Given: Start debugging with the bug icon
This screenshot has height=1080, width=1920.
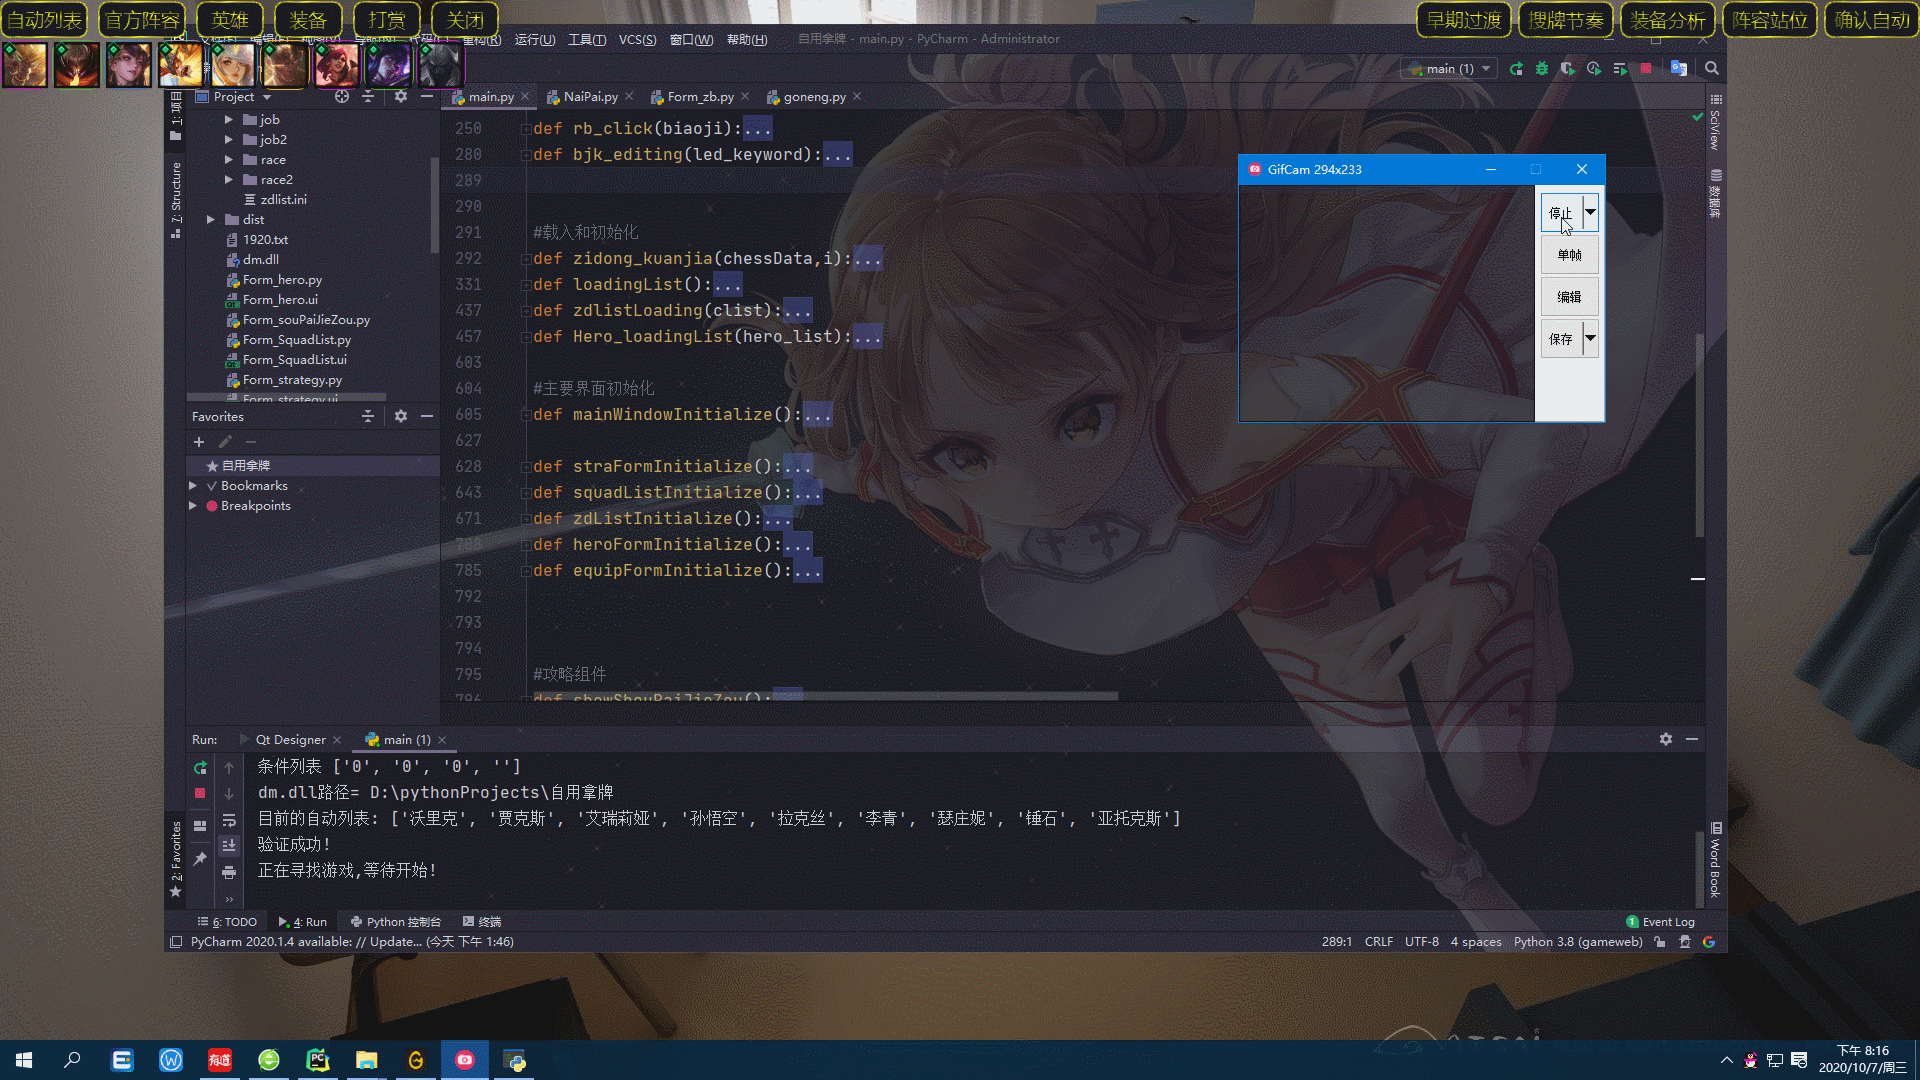Looking at the screenshot, I should (1543, 68).
